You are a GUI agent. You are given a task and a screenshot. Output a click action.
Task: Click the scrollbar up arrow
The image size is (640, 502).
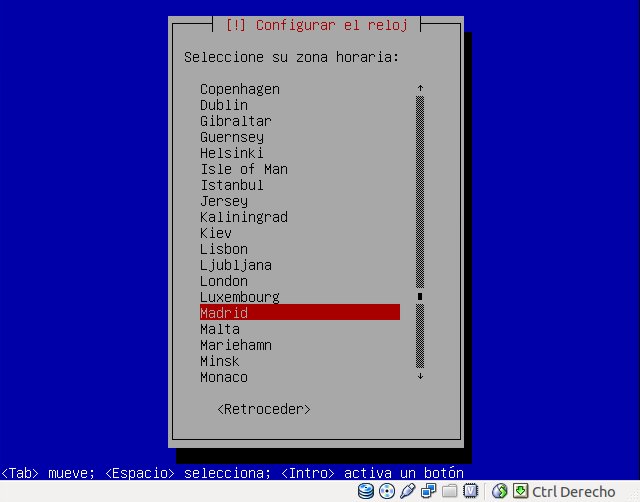[420, 88]
